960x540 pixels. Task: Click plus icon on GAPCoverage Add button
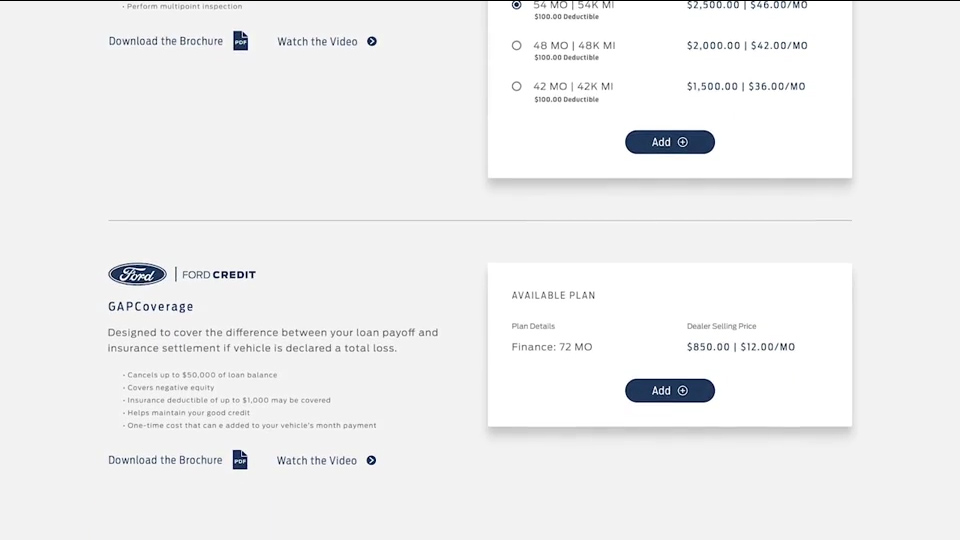(683, 391)
